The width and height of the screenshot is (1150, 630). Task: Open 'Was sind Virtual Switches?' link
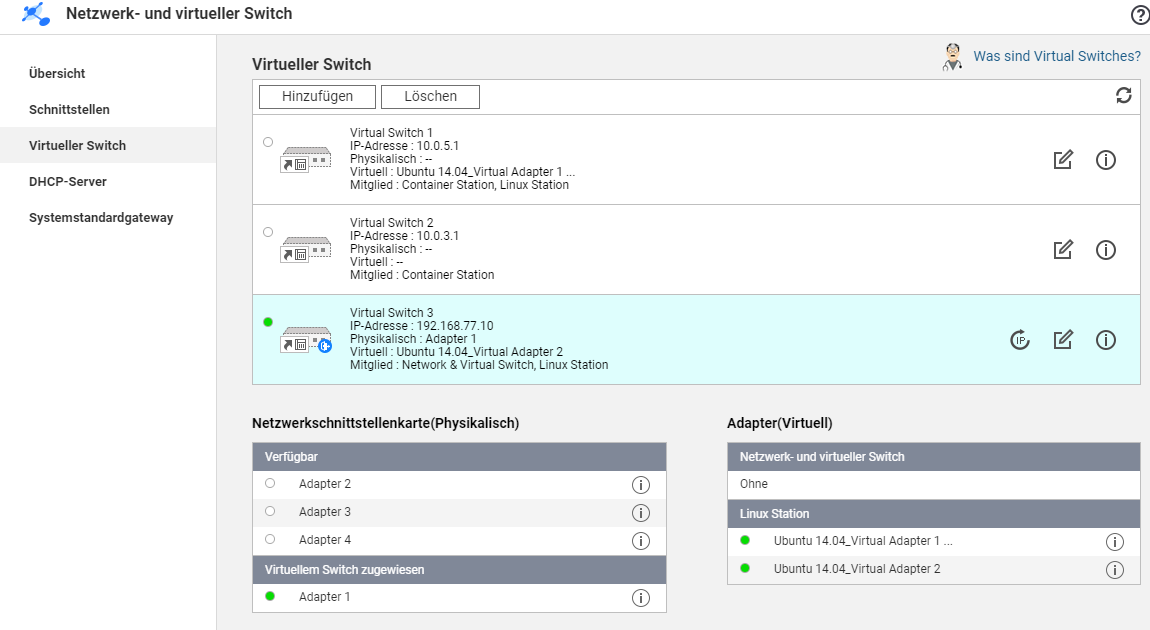1057,56
